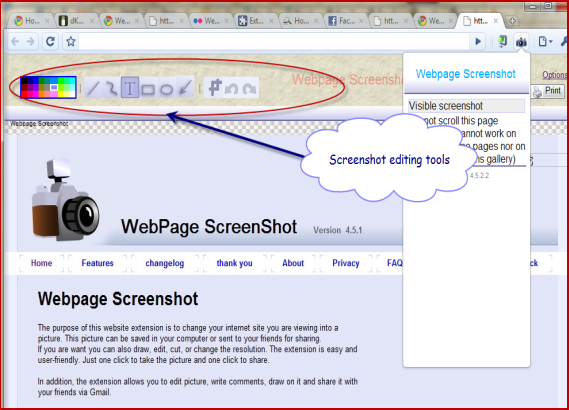This screenshot has height=410, width=569.
Task: Click the Webpage Screenshot popup title
Action: click(x=466, y=74)
